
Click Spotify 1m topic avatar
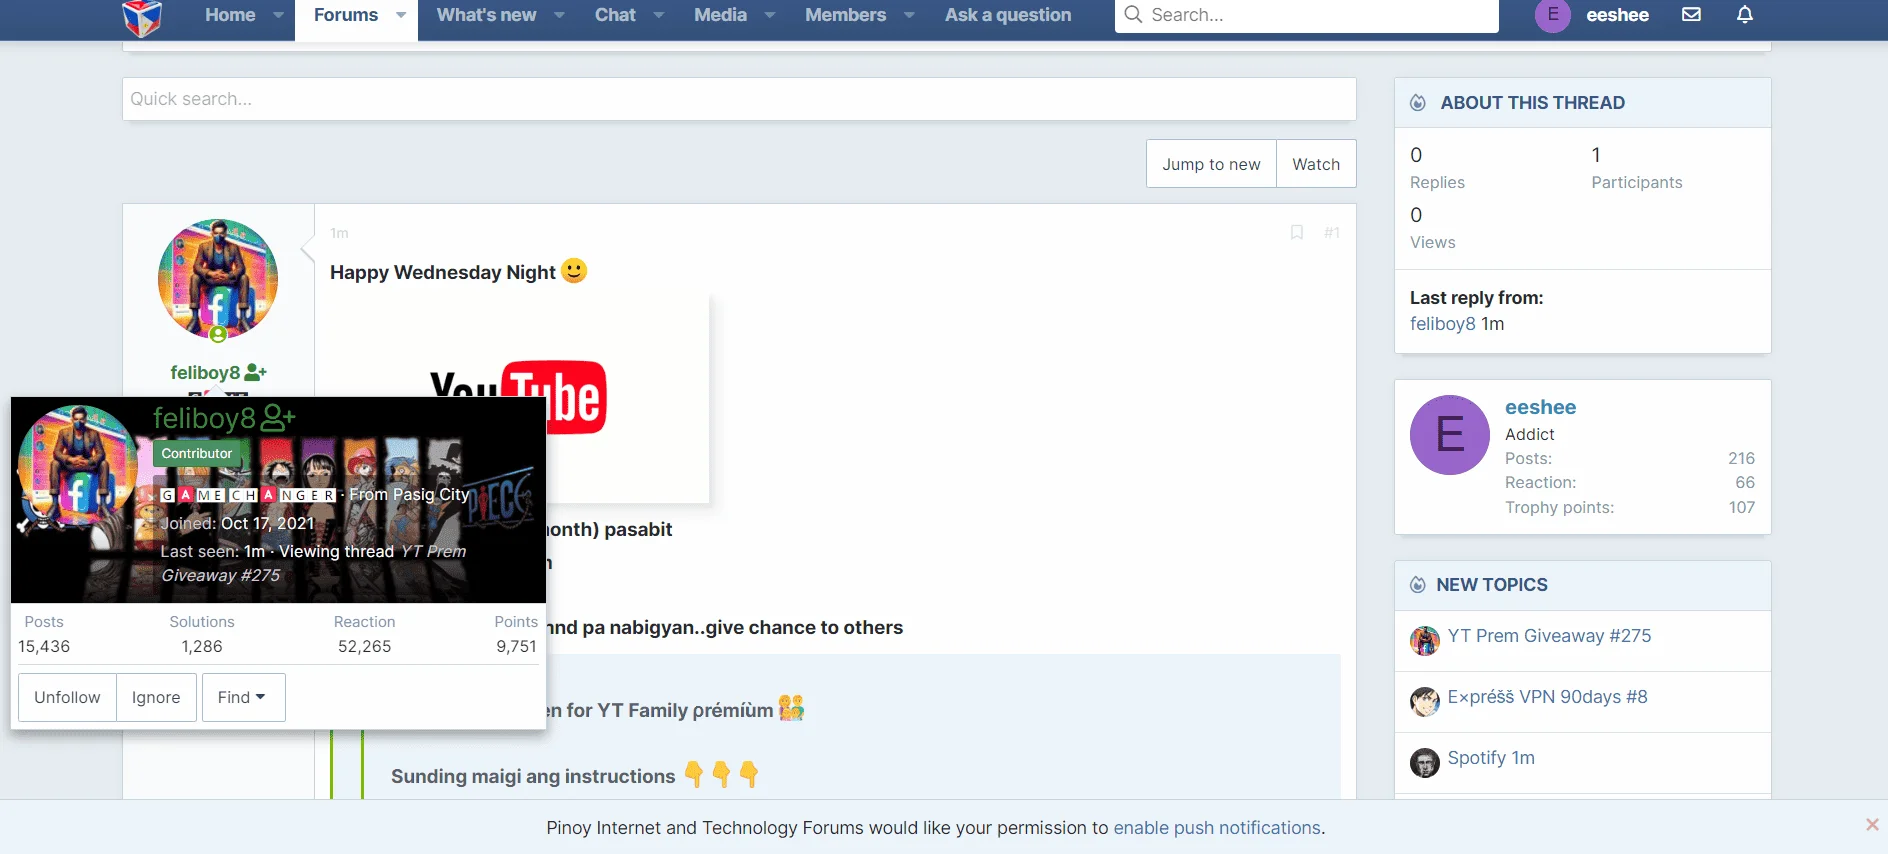pyautogui.click(x=1425, y=763)
